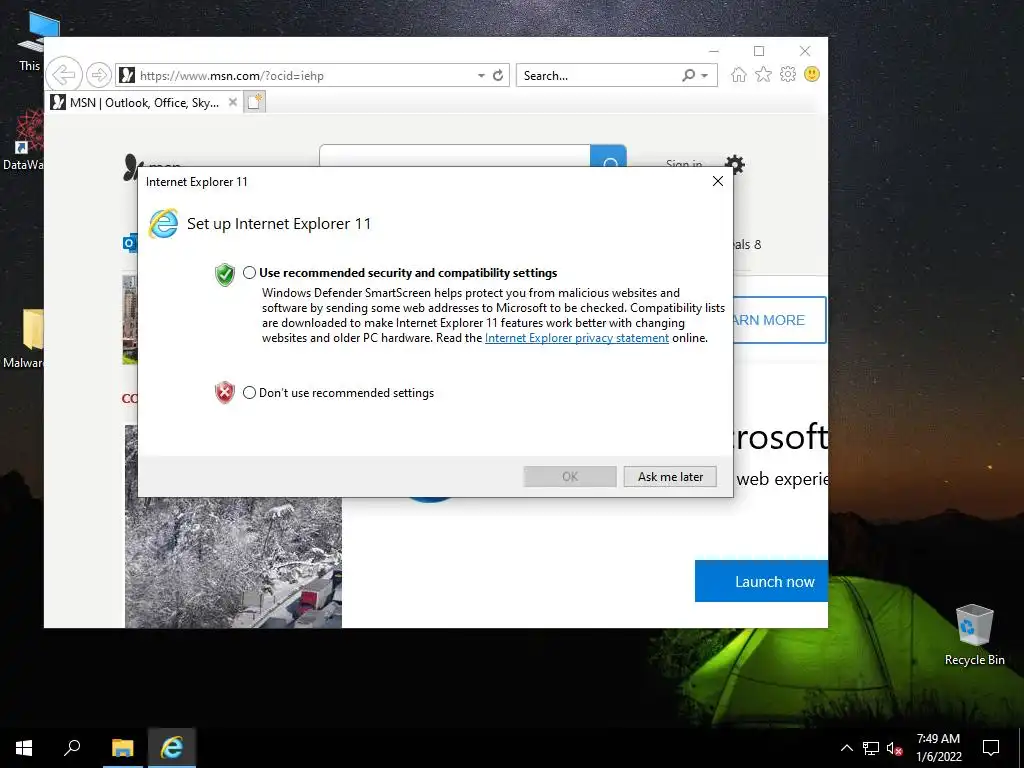Click the snowy road news thumbnail

click(233, 562)
